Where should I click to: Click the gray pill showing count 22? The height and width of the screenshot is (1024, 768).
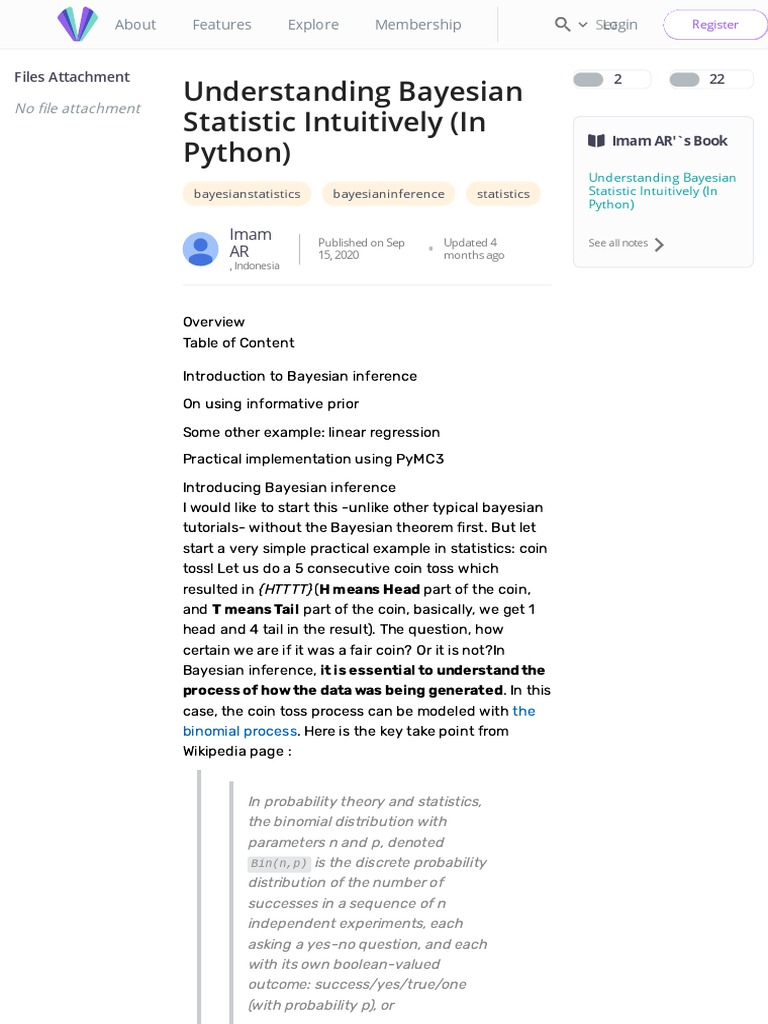[x=685, y=80]
